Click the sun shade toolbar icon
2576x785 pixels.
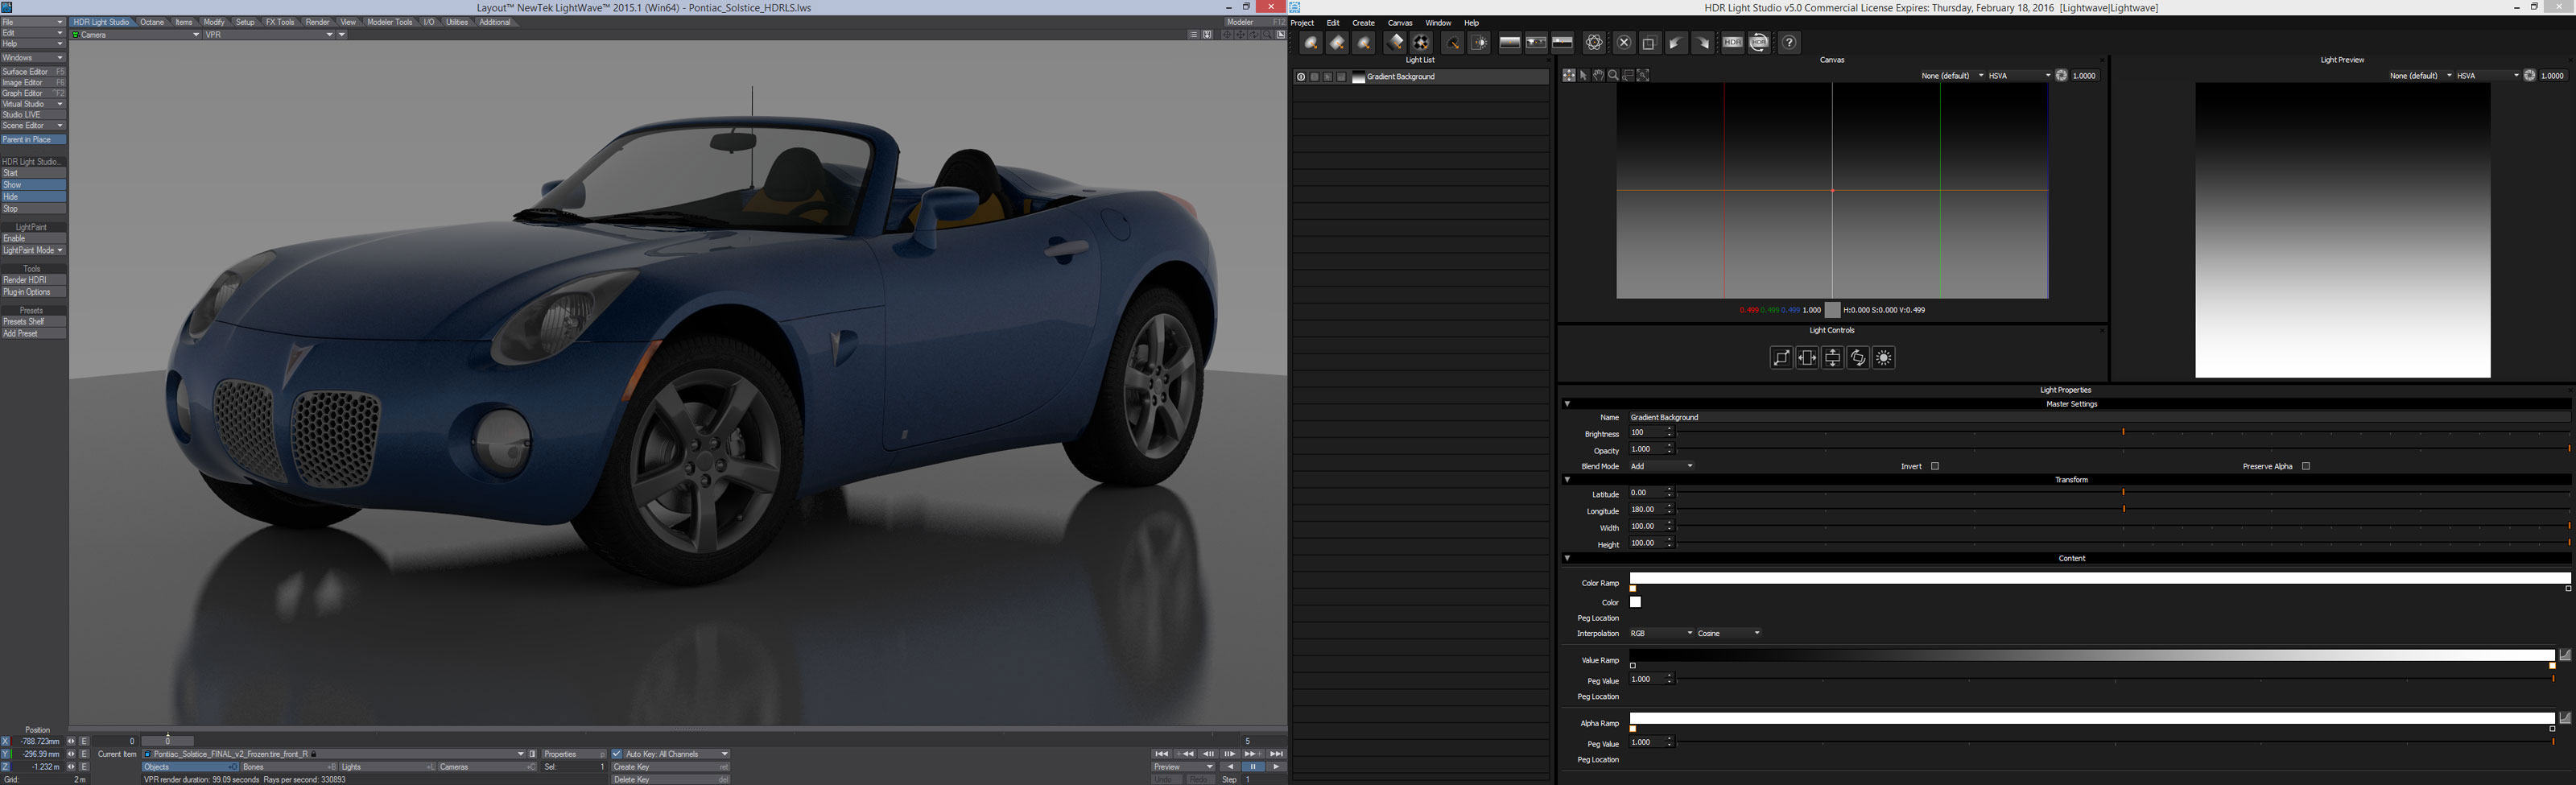pyautogui.click(x=1479, y=42)
